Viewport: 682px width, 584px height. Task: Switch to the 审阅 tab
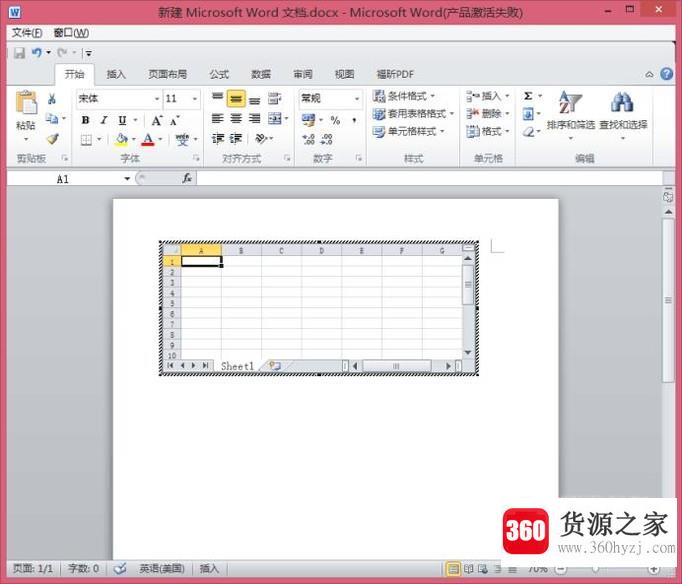click(302, 74)
